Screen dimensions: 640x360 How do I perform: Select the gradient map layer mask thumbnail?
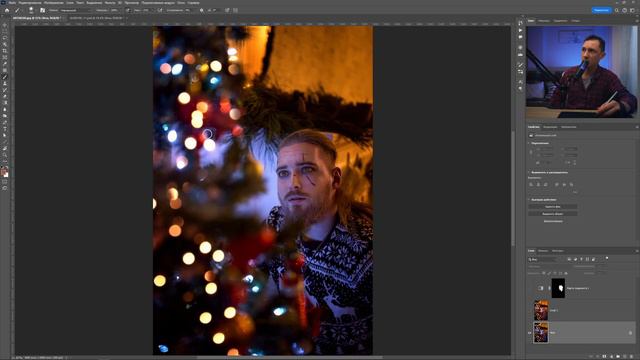558,288
